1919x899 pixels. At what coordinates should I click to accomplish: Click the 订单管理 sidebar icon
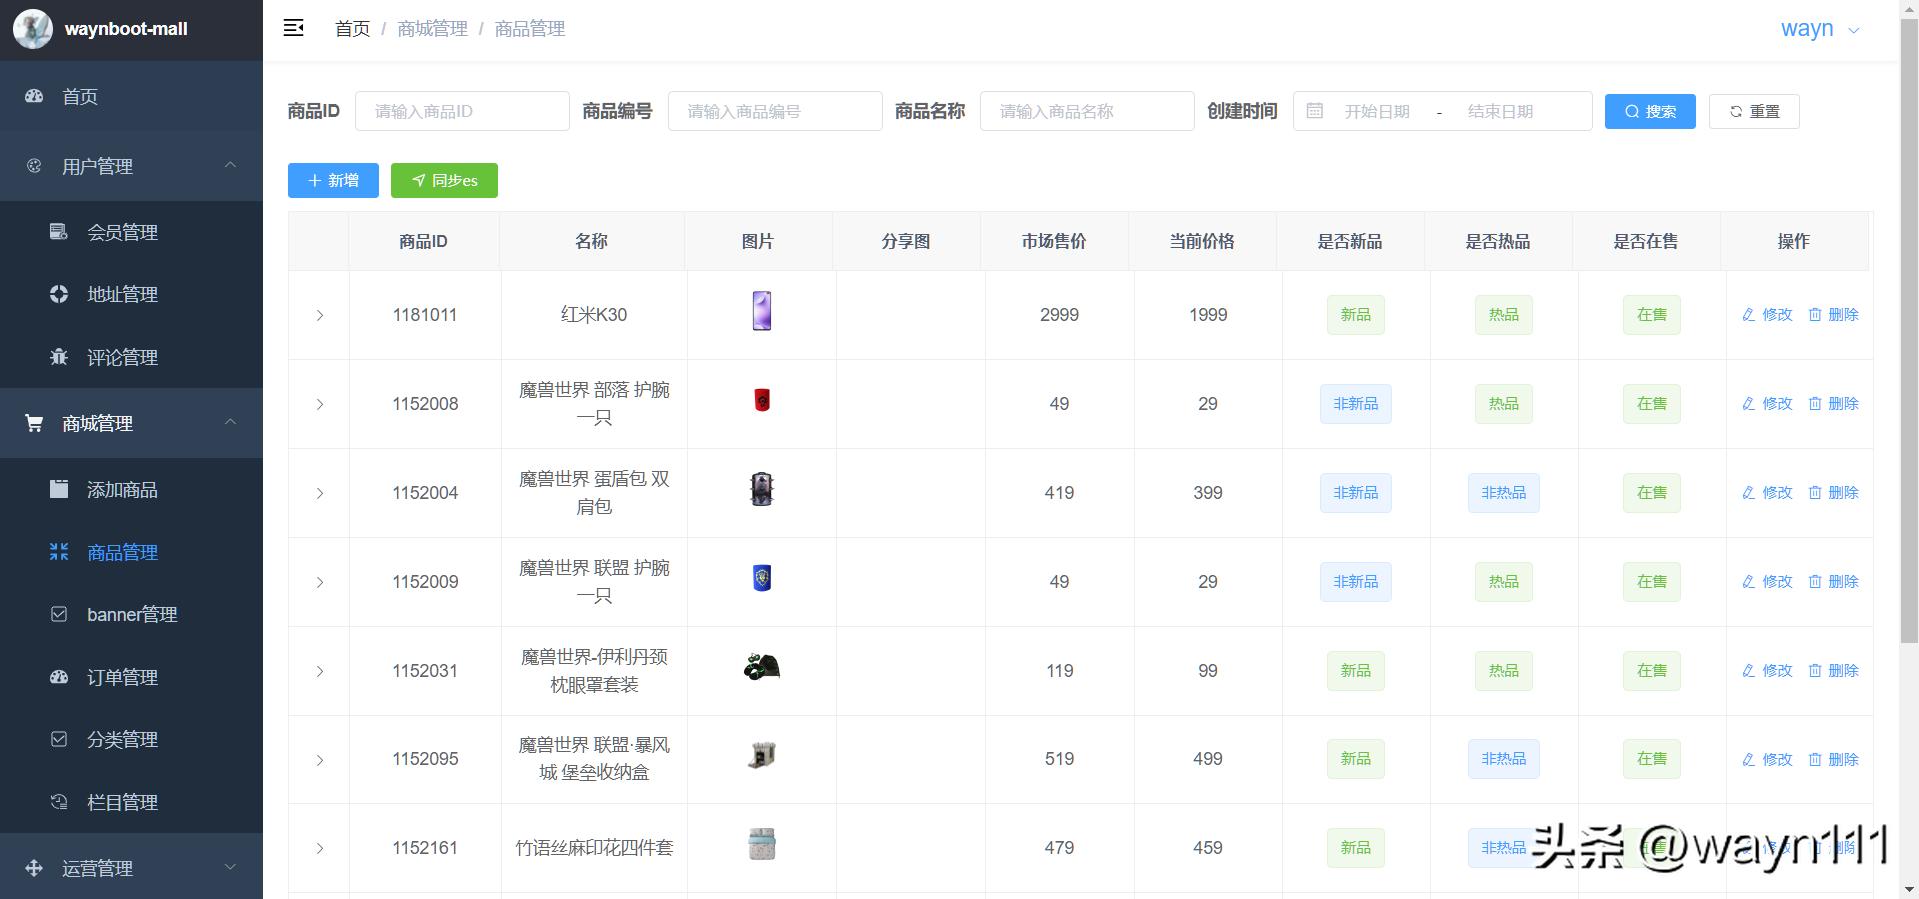pos(59,677)
